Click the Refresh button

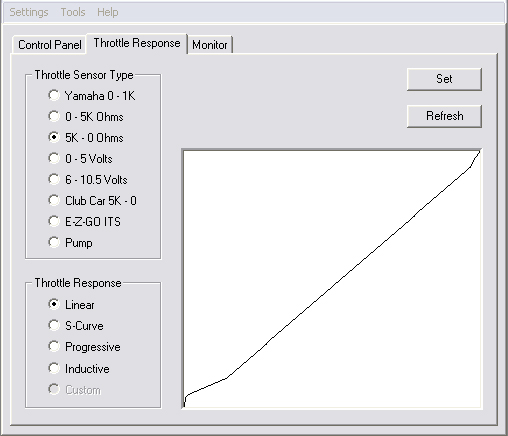[x=444, y=116]
